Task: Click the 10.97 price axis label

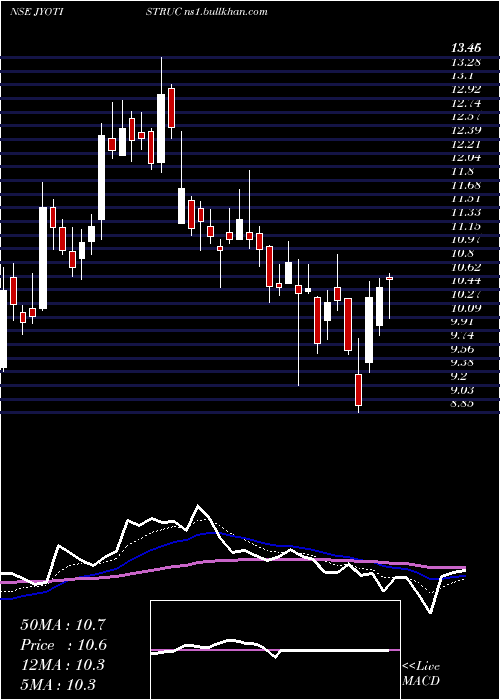Action: point(467,240)
